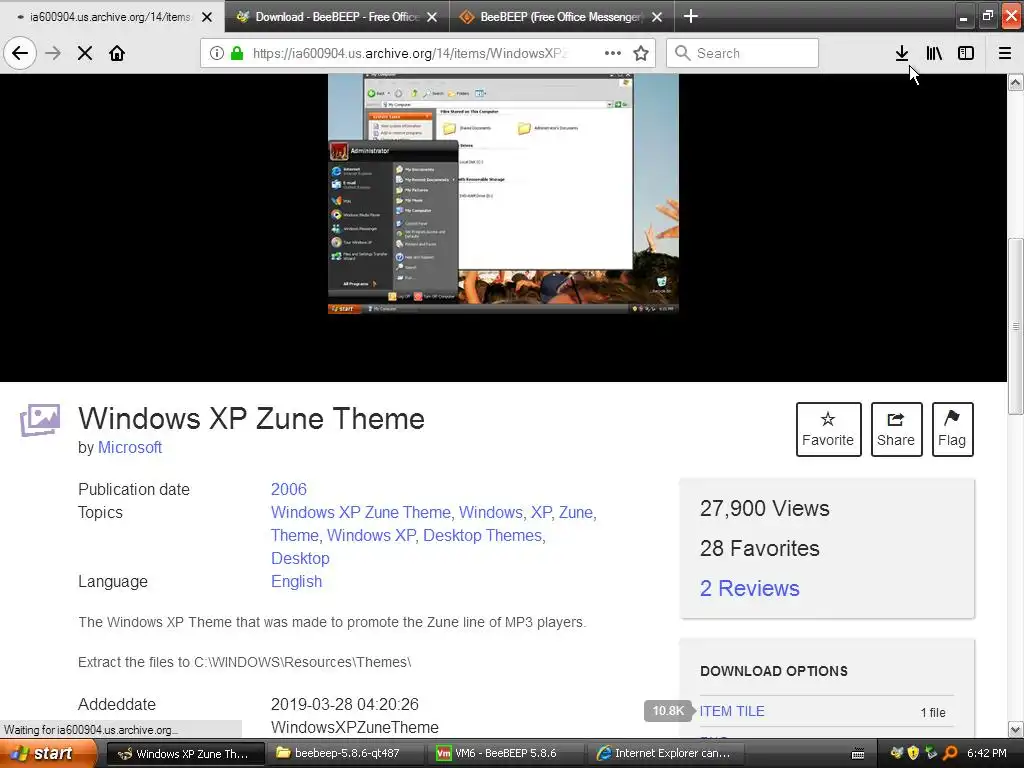Open the Firefox hamburger menu
Image resolution: width=1024 pixels, height=768 pixels.
pyautogui.click(x=1005, y=53)
